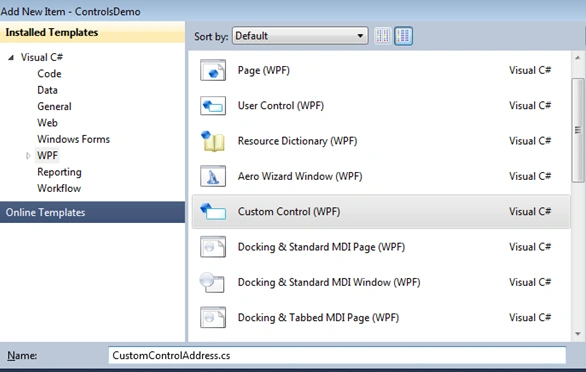Click the Name field with CustomControlAddress.cs
Image resolution: width=586 pixels, height=372 pixels.
[337, 355]
